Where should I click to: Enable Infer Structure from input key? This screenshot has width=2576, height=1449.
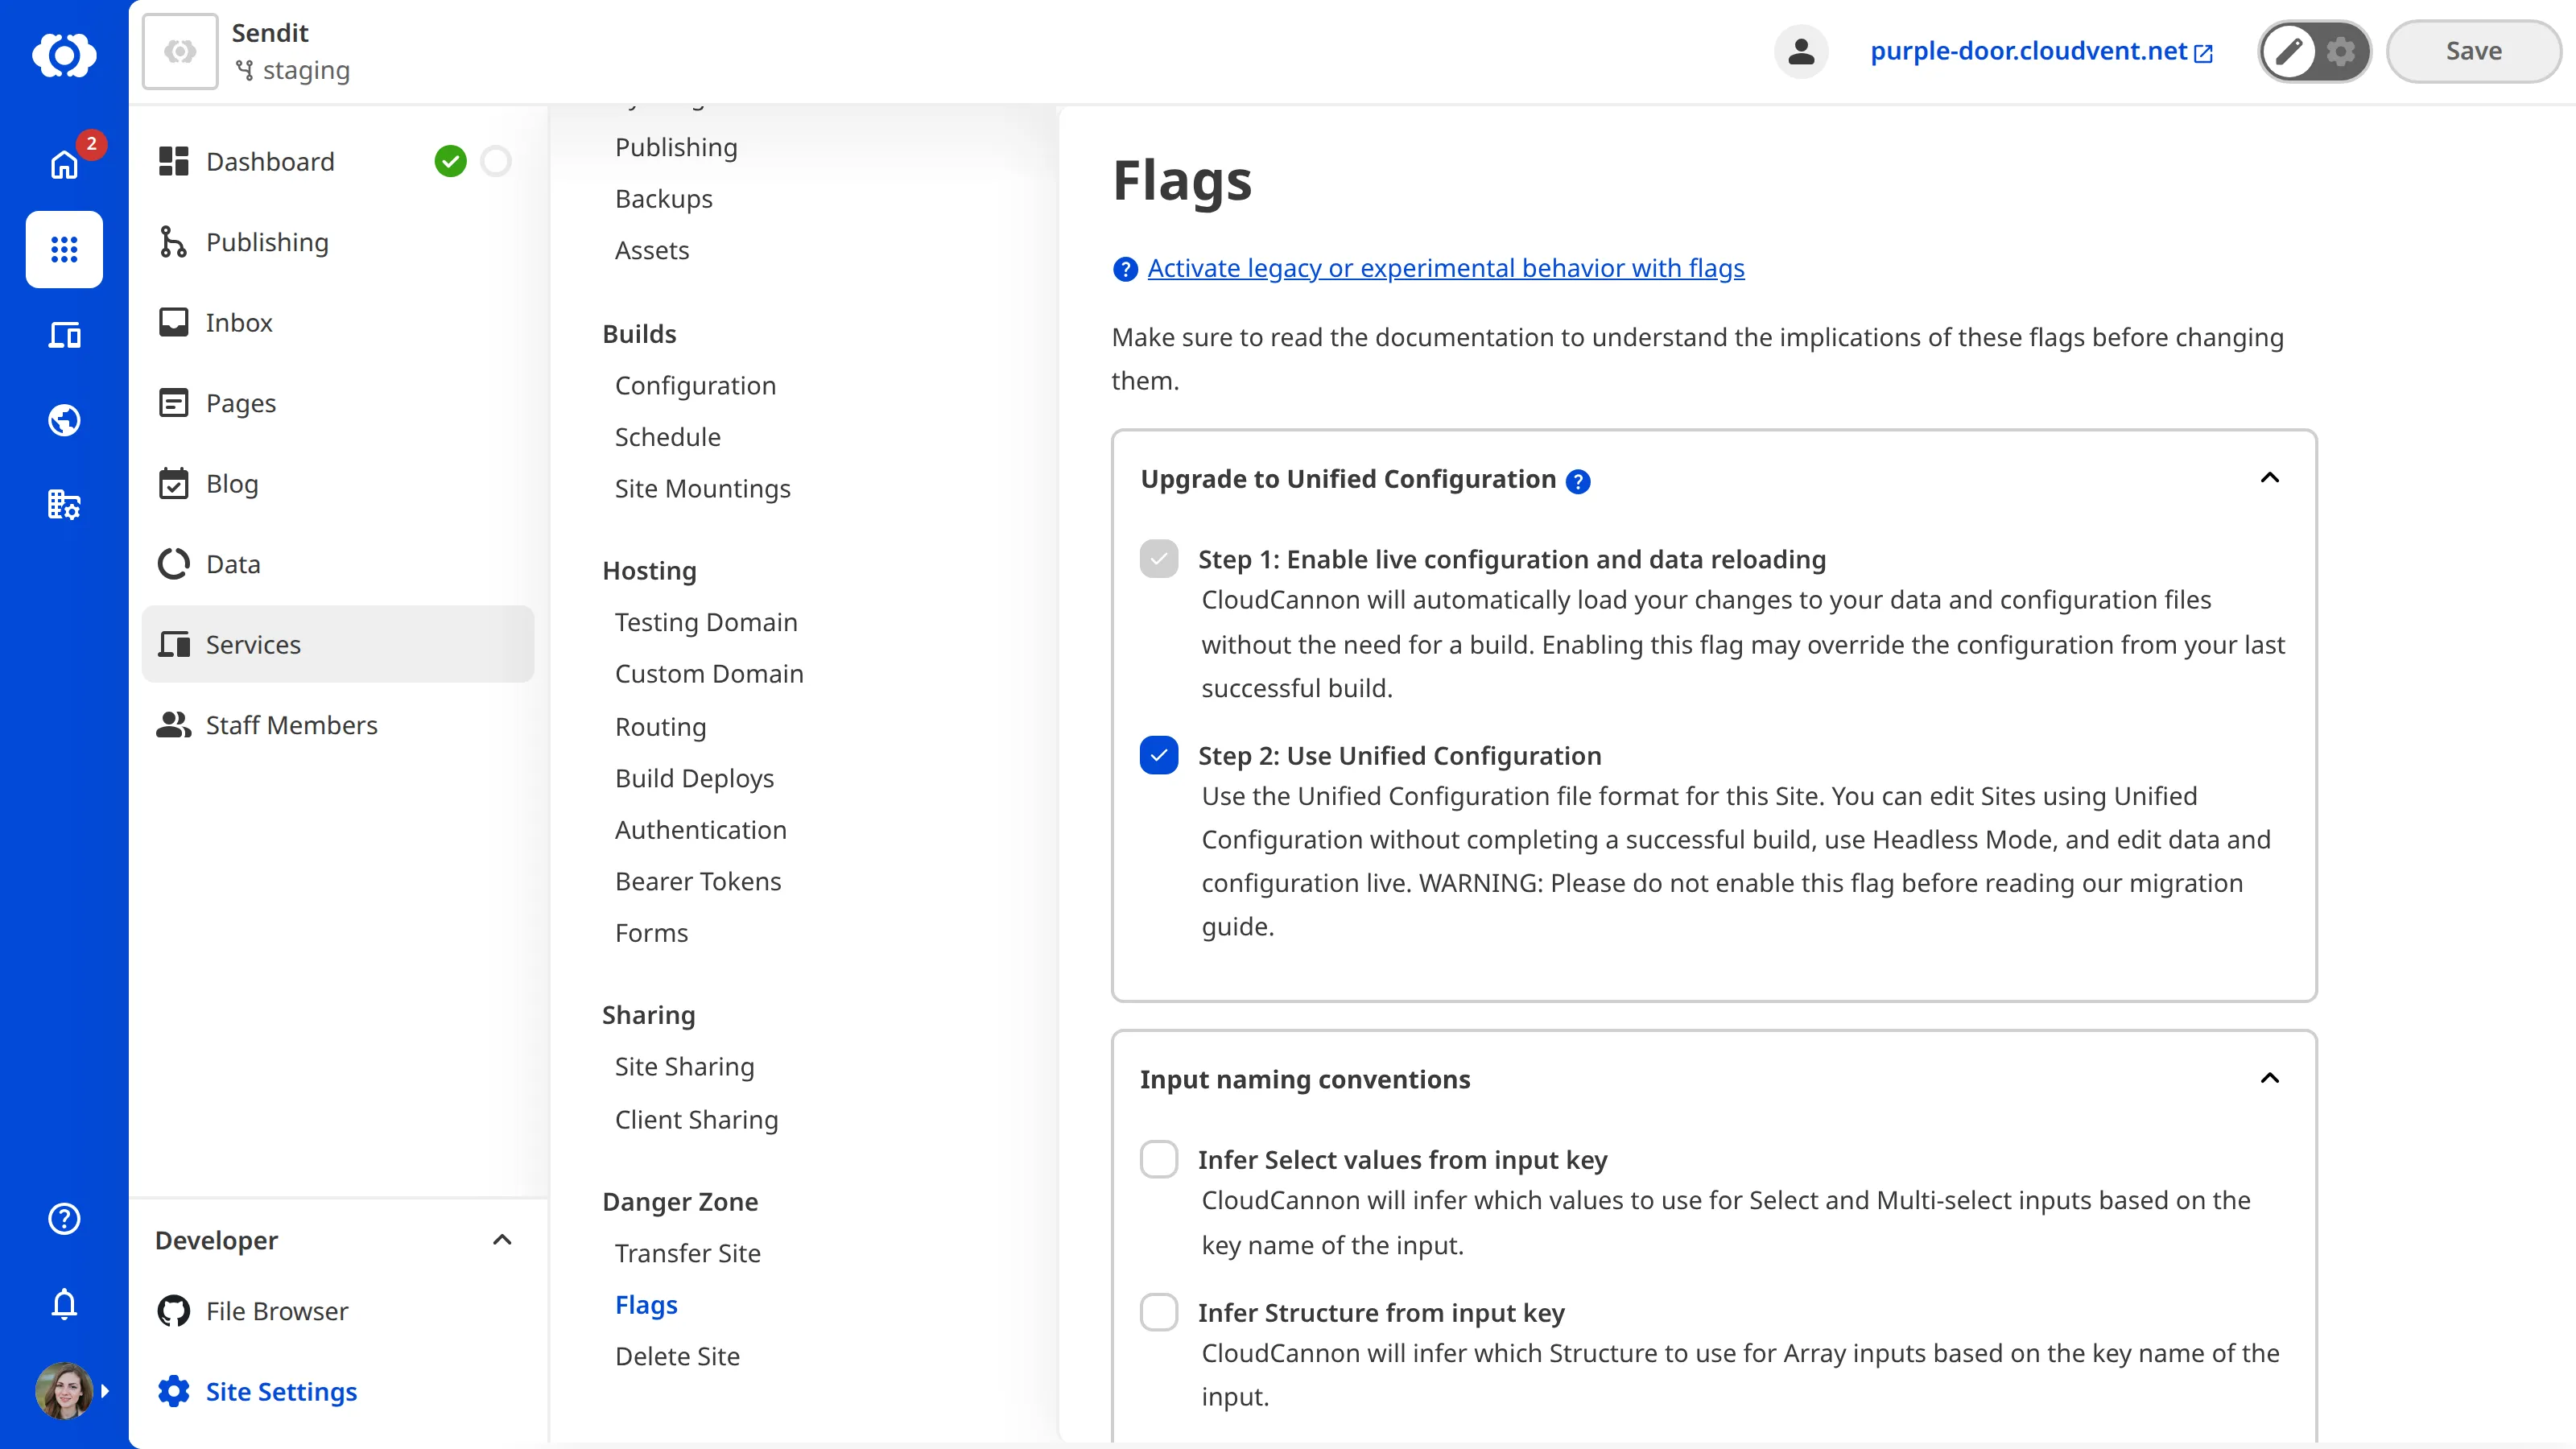[1159, 1312]
